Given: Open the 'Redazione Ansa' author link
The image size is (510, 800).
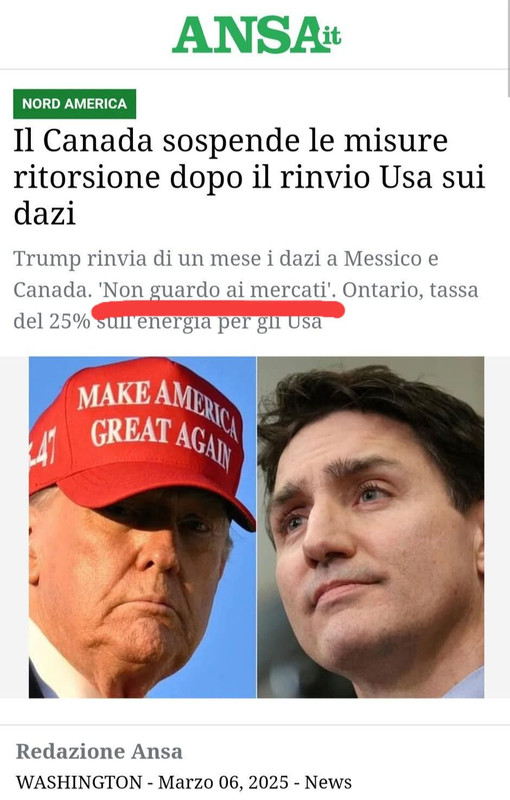Looking at the screenshot, I should tap(99, 751).
